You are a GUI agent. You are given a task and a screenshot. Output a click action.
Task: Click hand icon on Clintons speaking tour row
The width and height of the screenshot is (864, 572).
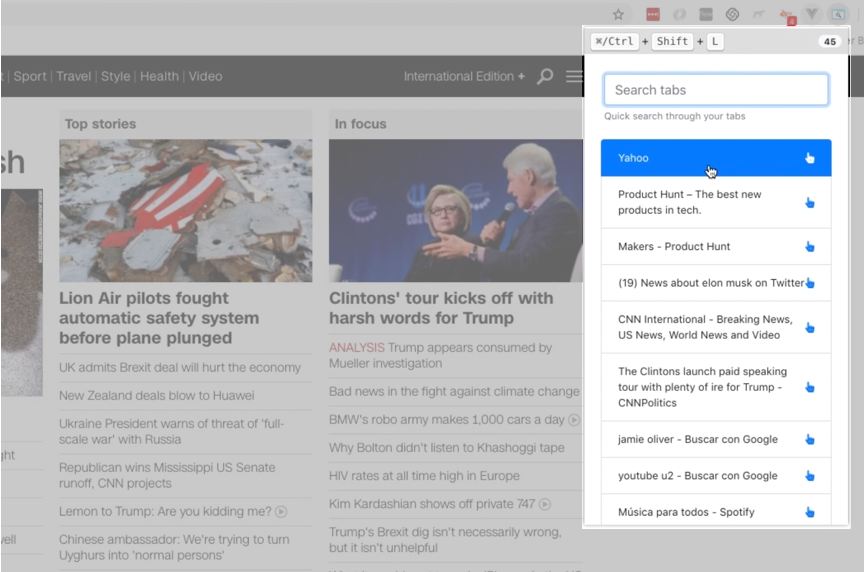click(x=809, y=387)
